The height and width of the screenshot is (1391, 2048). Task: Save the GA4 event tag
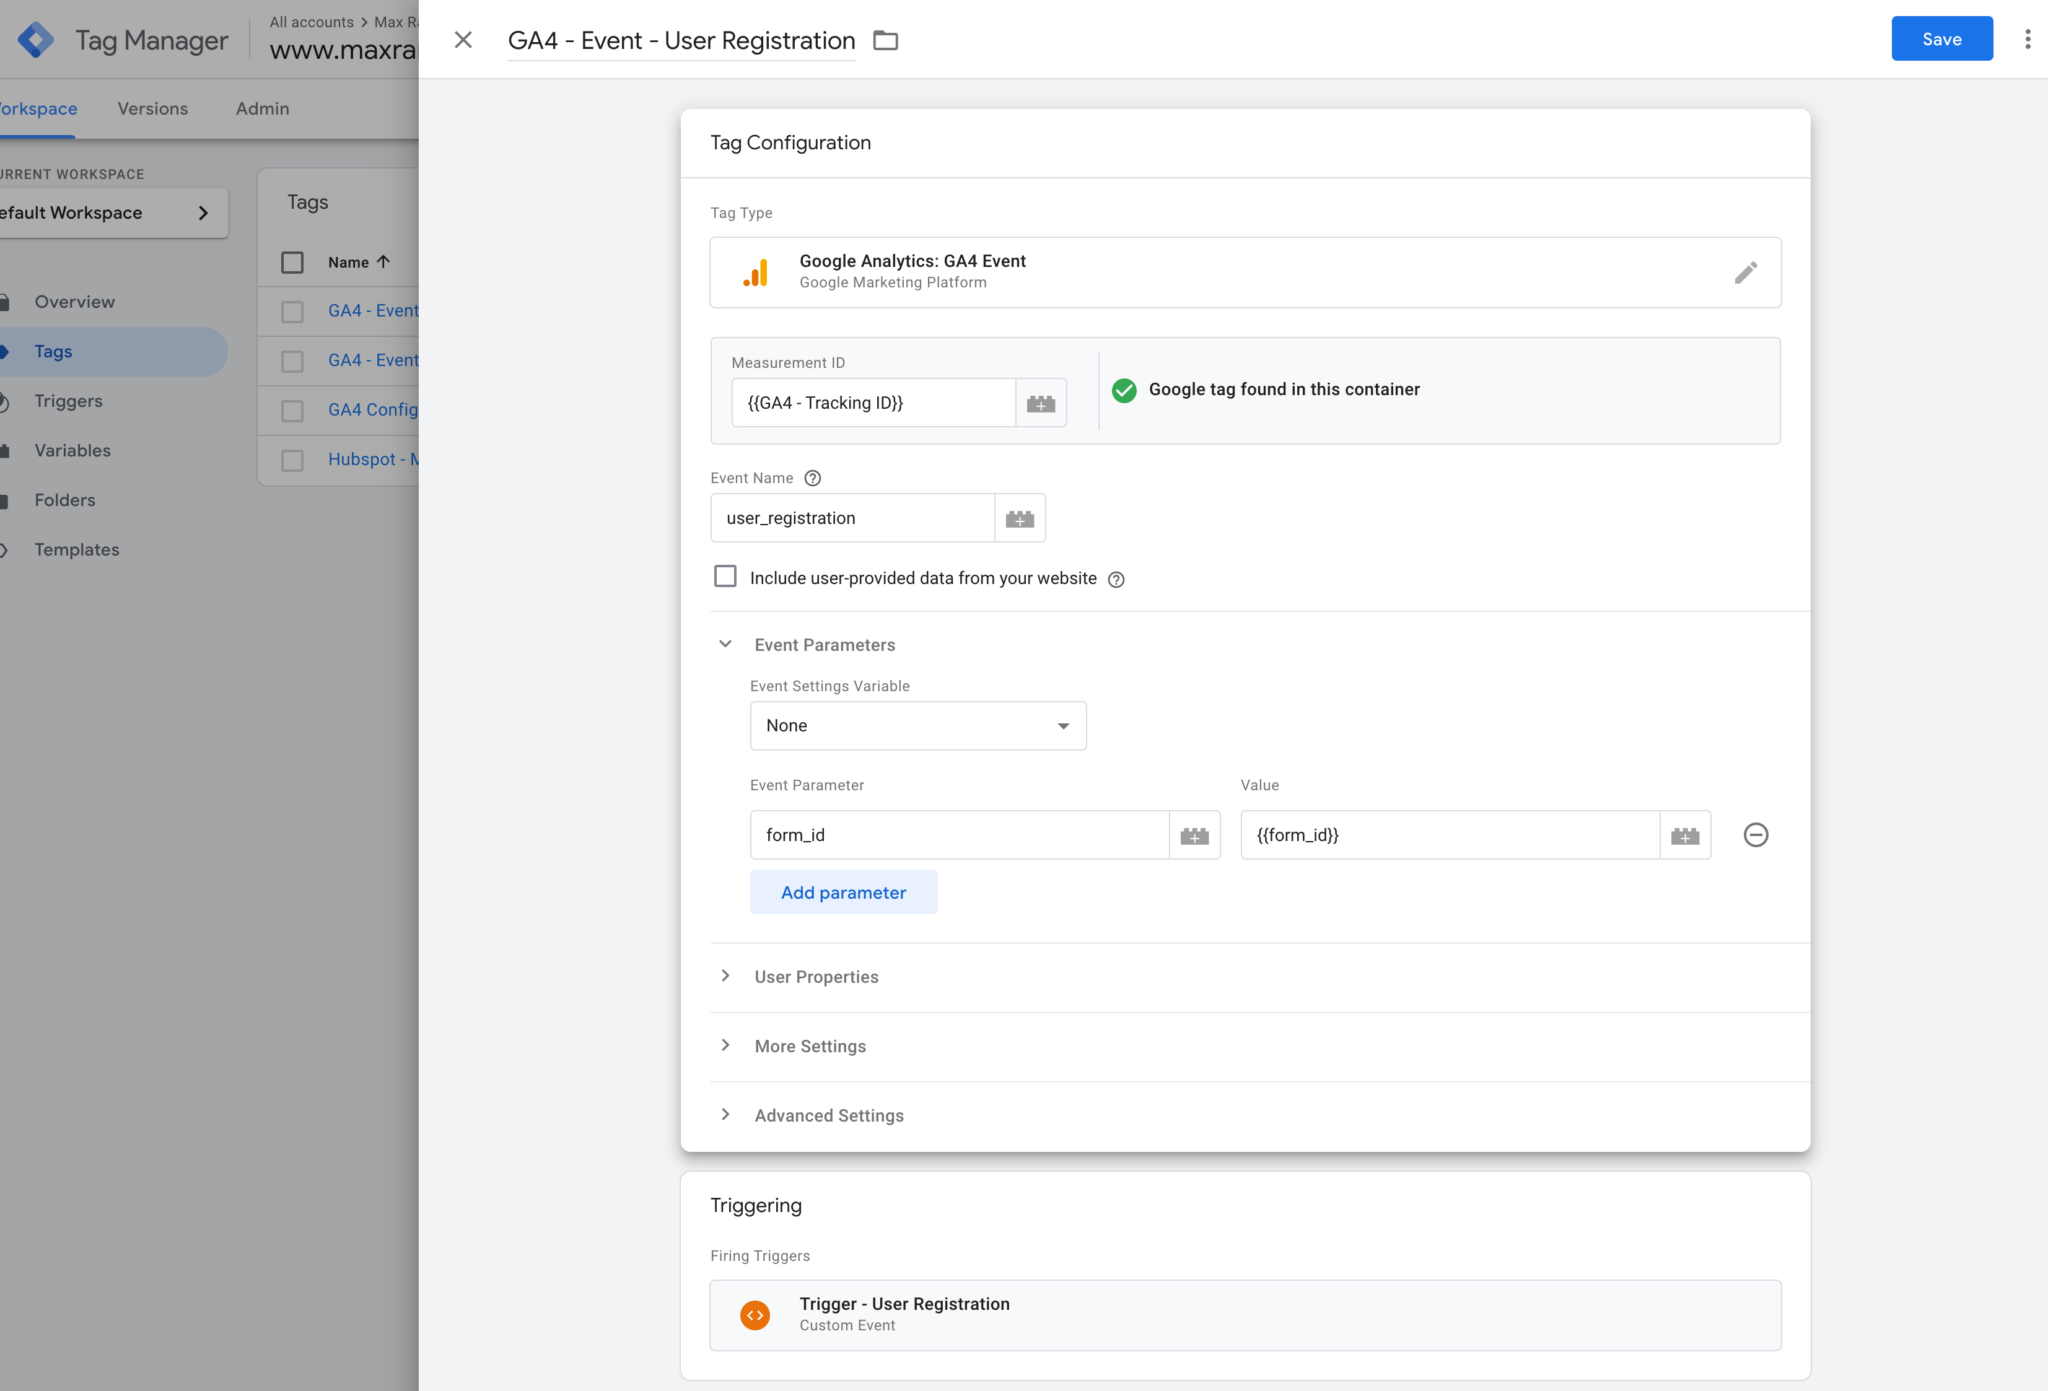[1940, 38]
